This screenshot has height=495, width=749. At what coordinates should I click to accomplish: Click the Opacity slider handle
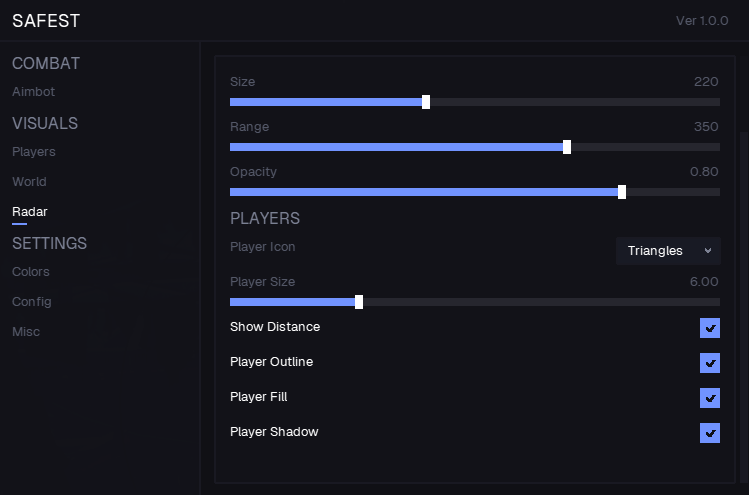coord(622,192)
